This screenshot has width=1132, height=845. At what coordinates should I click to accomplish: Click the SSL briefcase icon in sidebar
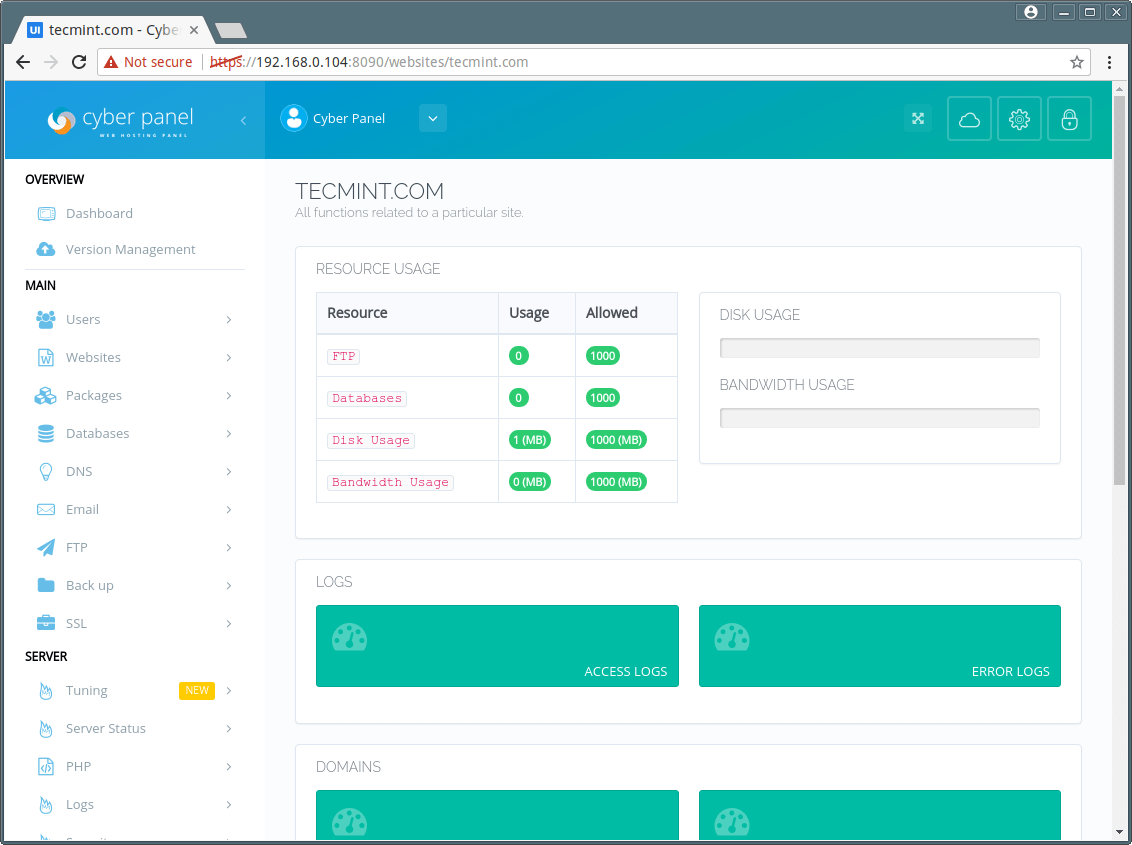coord(46,623)
